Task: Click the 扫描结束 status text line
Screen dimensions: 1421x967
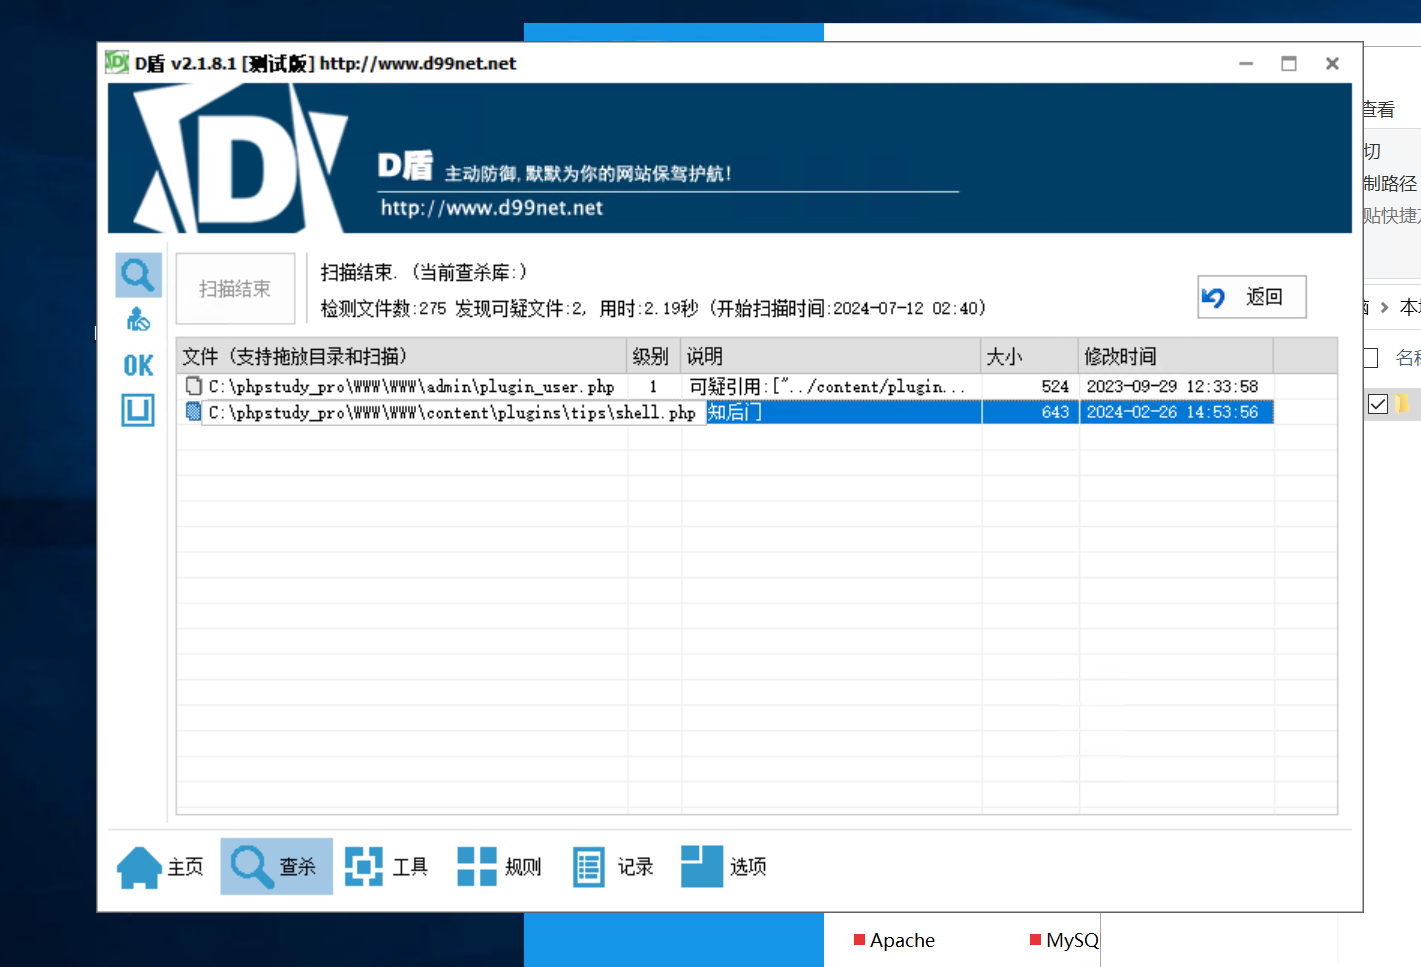Action: [x=424, y=272]
